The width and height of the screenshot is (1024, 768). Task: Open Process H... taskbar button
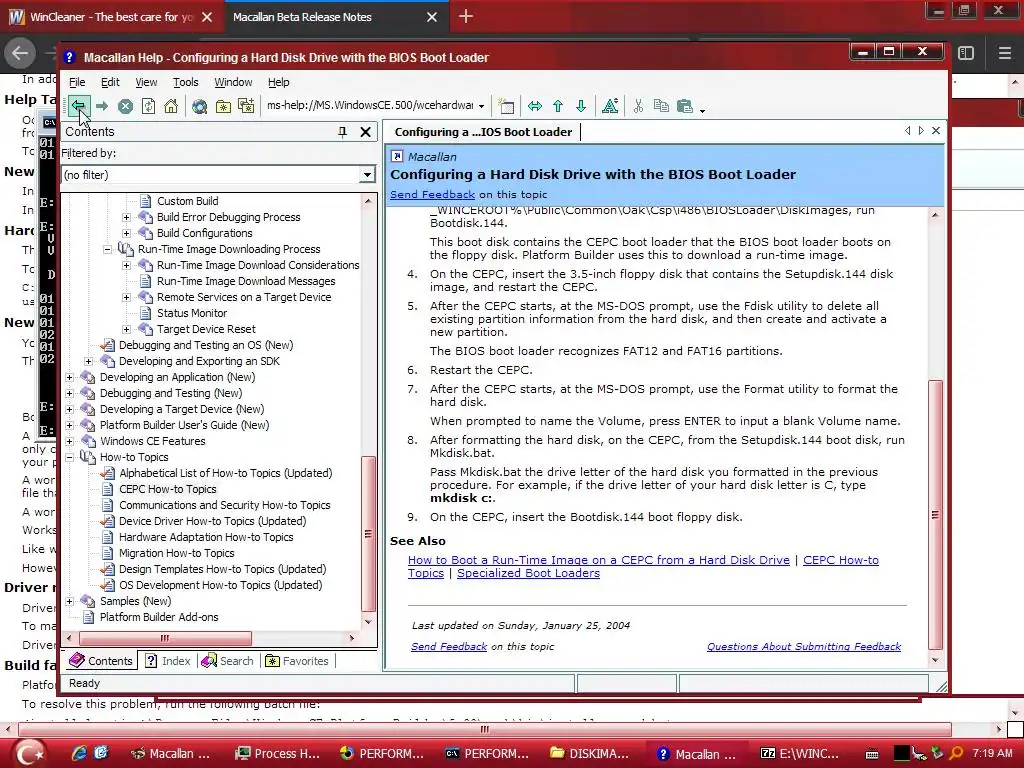coord(278,754)
